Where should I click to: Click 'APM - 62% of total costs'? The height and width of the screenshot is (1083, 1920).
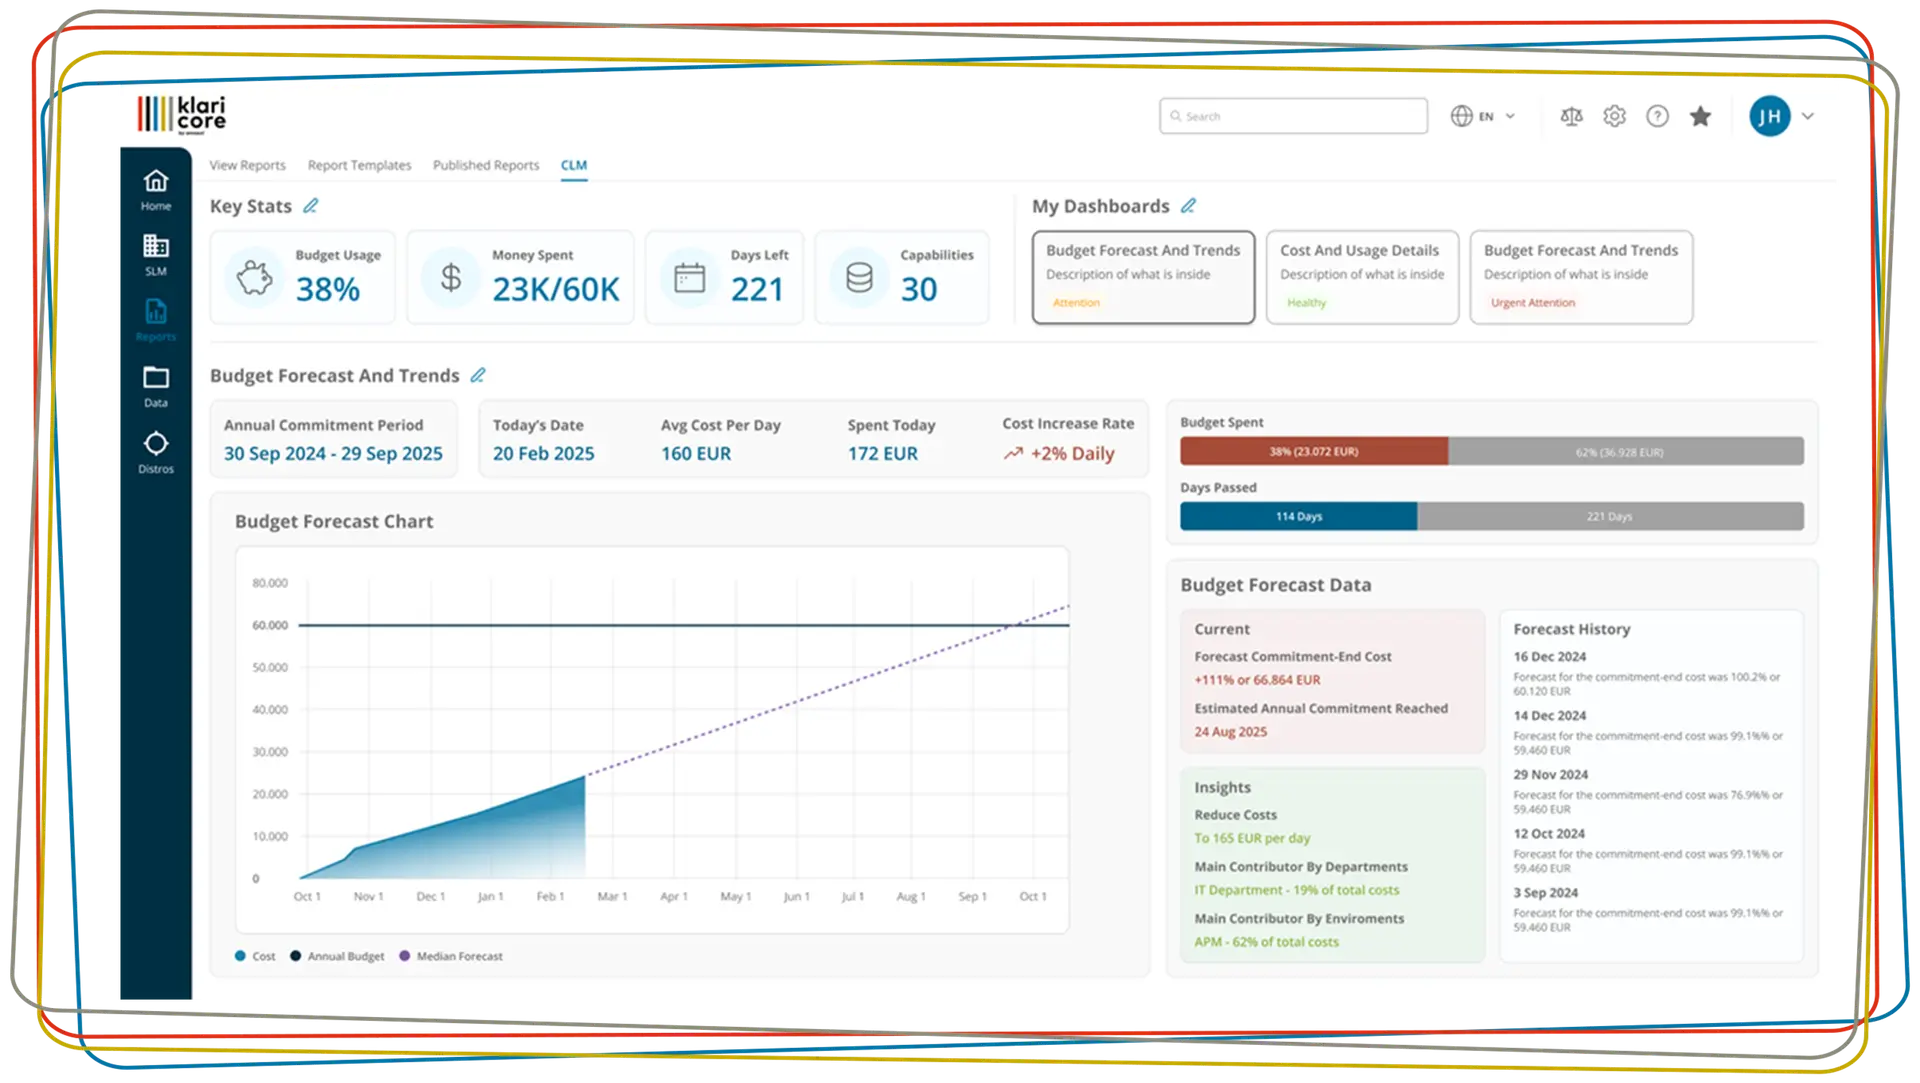1266,942
